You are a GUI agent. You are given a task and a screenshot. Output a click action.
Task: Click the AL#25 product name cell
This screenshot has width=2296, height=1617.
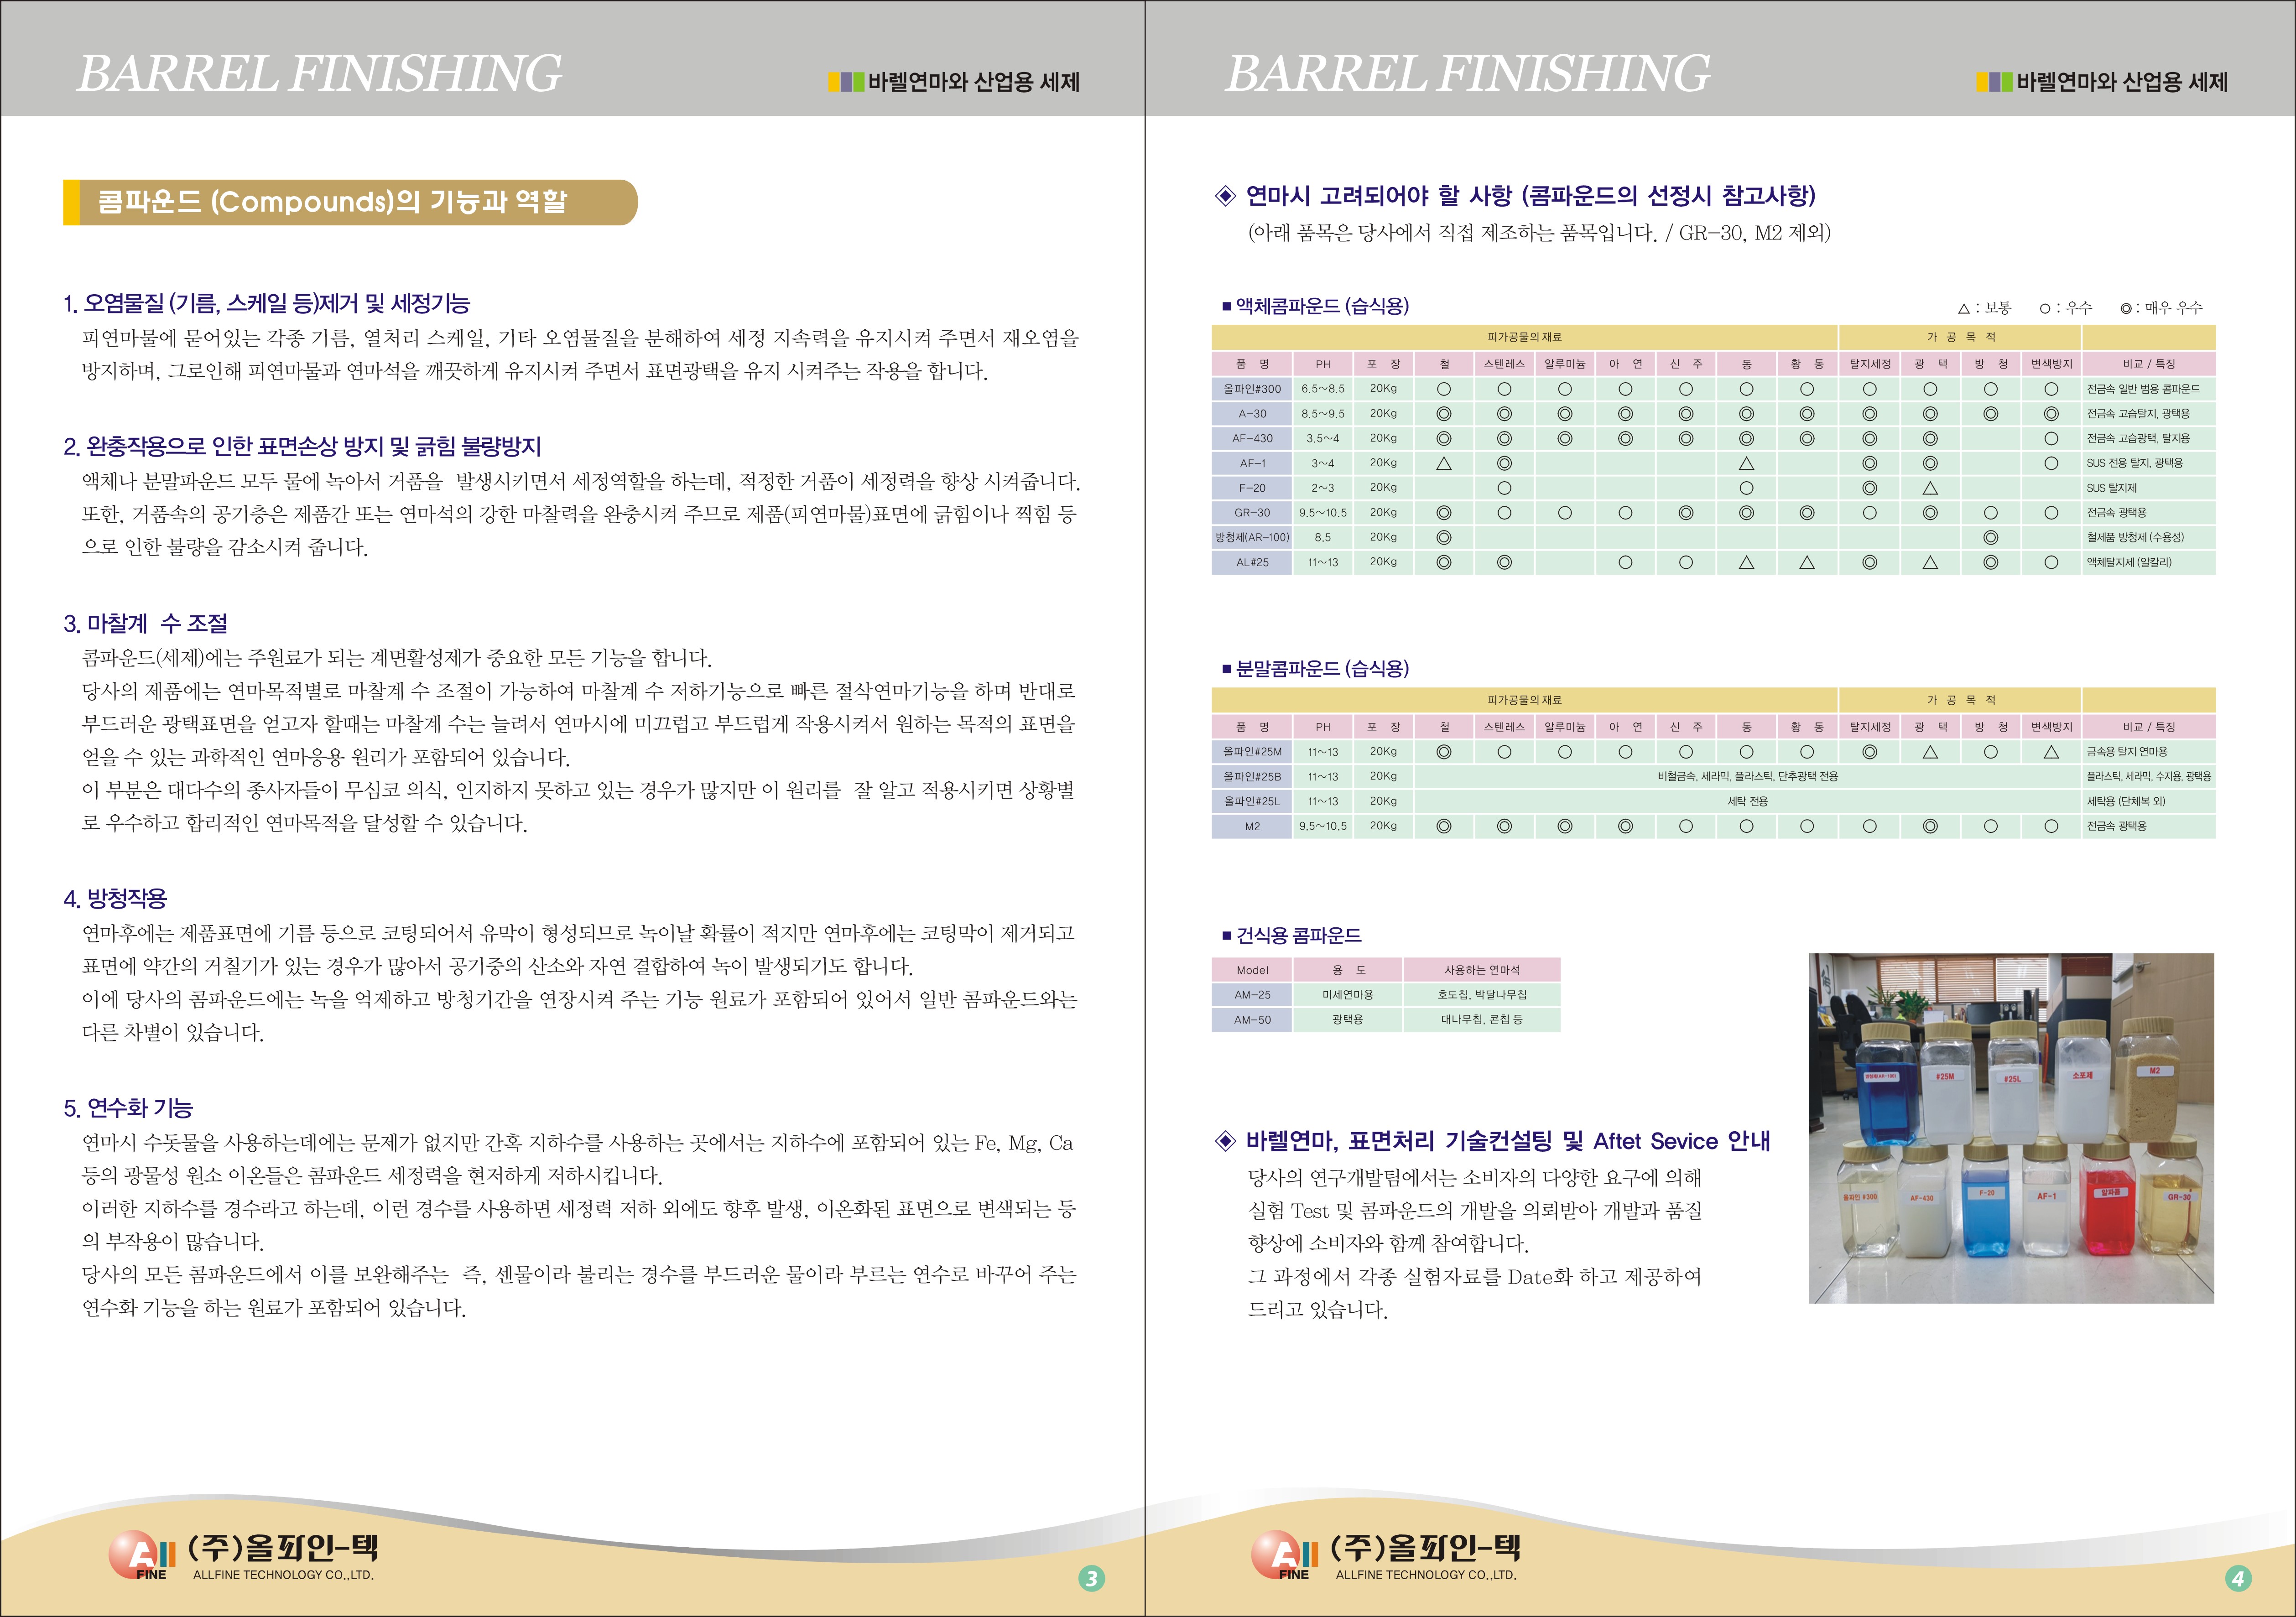point(1252,562)
